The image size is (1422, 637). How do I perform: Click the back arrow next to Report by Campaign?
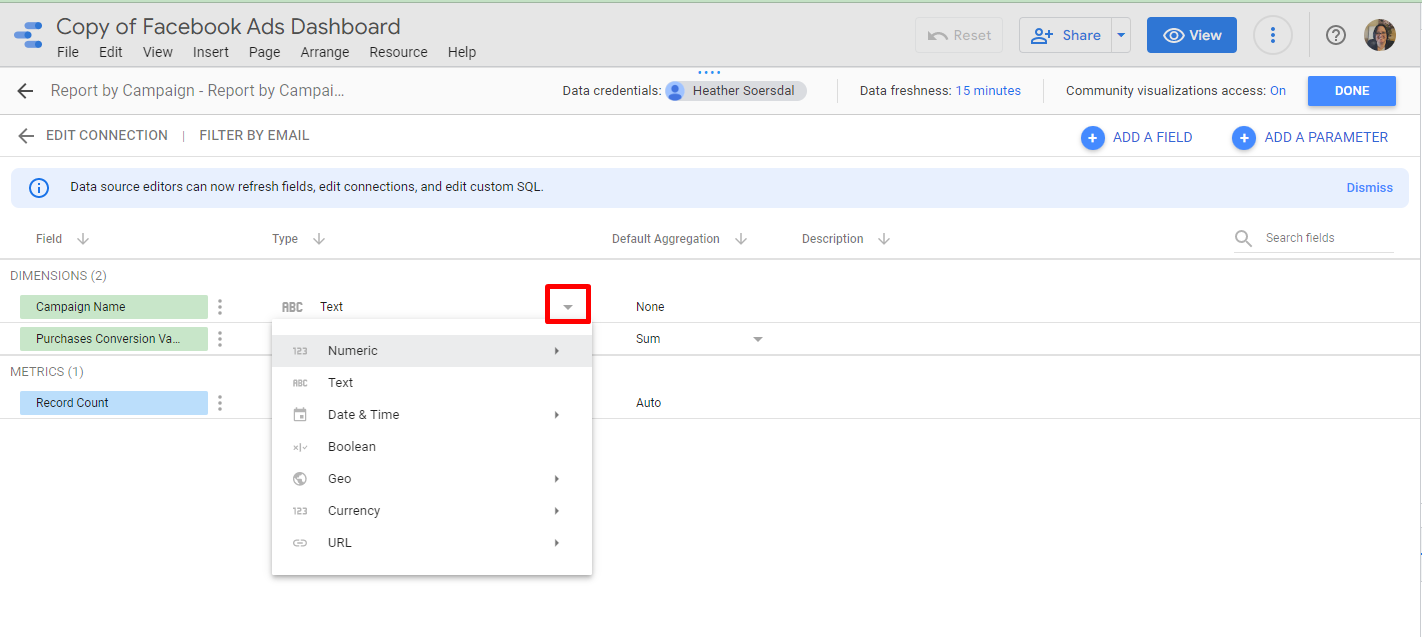[x=25, y=91]
